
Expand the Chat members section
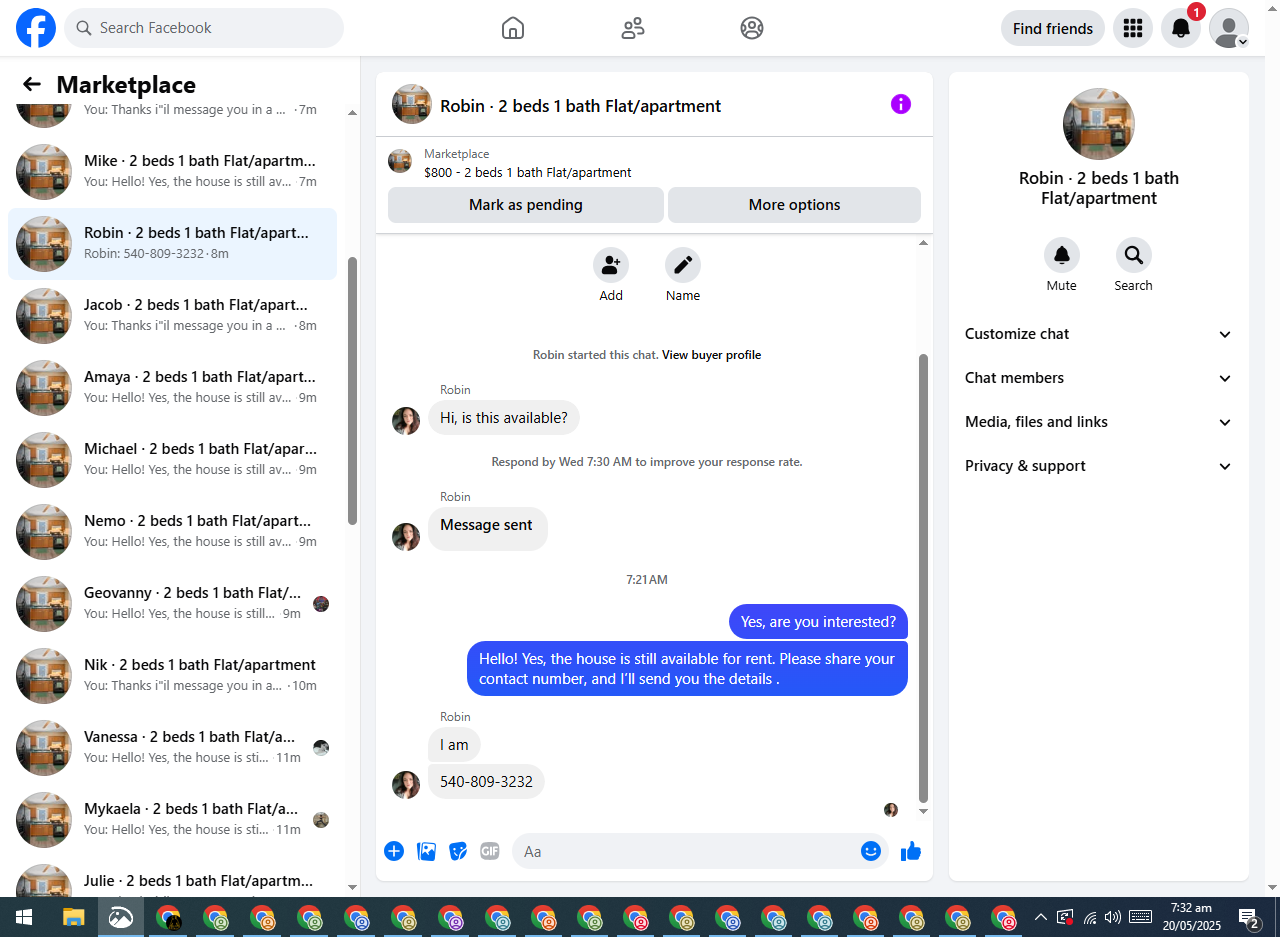coord(1099,378)
